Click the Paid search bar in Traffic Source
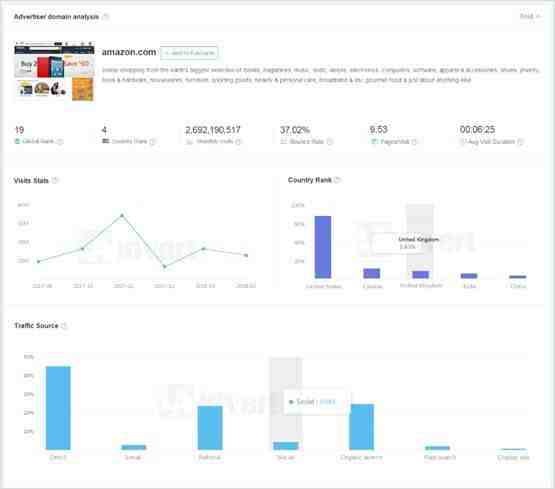555x489 pixels. (437, 448)
